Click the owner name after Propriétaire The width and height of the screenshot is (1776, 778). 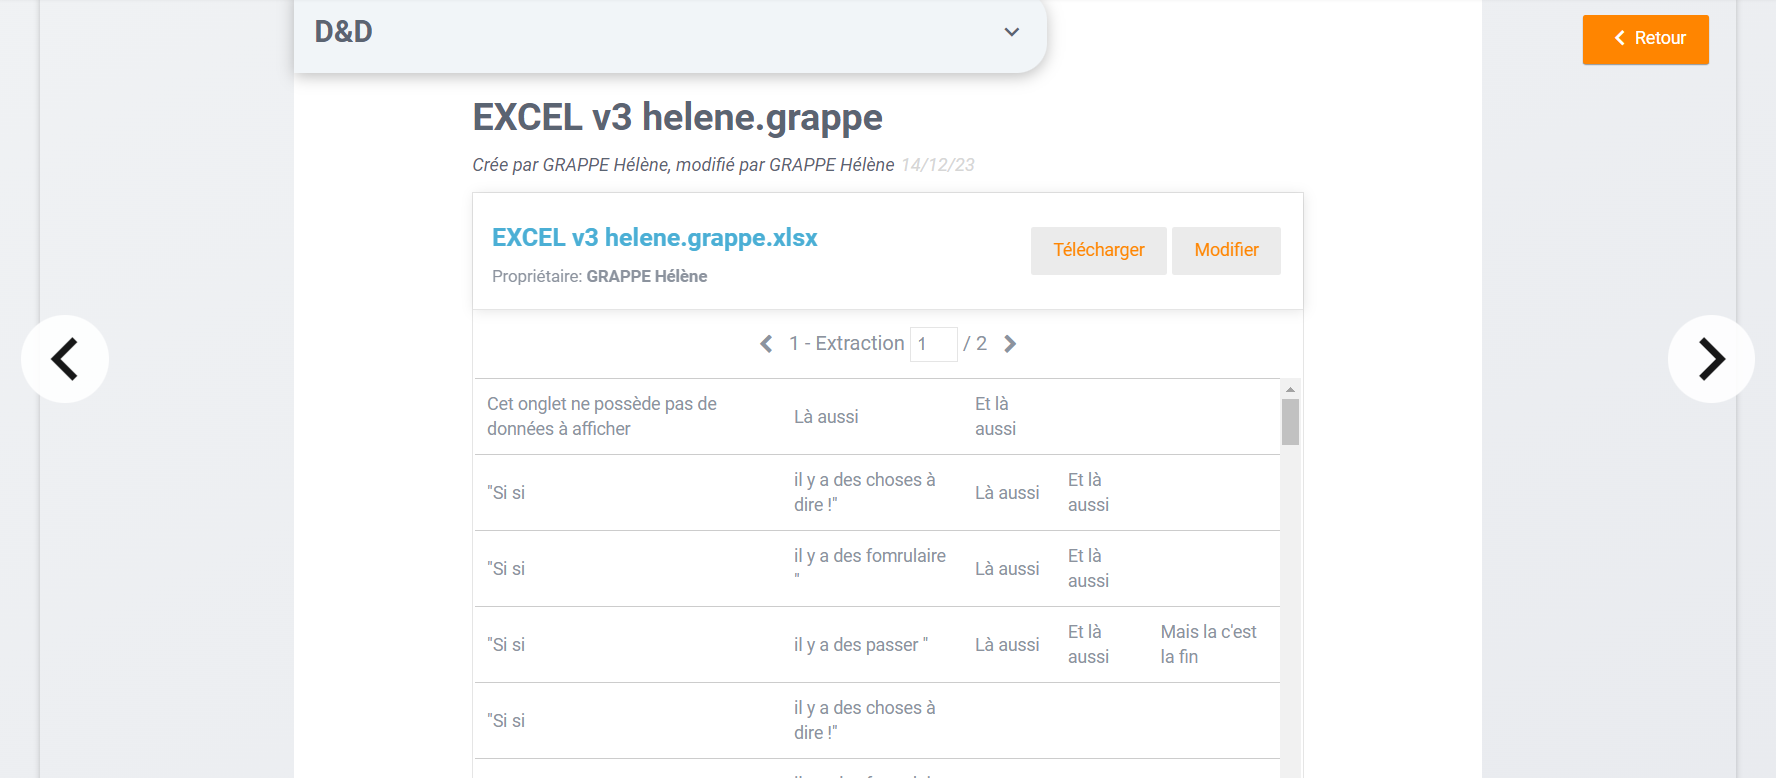[646, 277]
